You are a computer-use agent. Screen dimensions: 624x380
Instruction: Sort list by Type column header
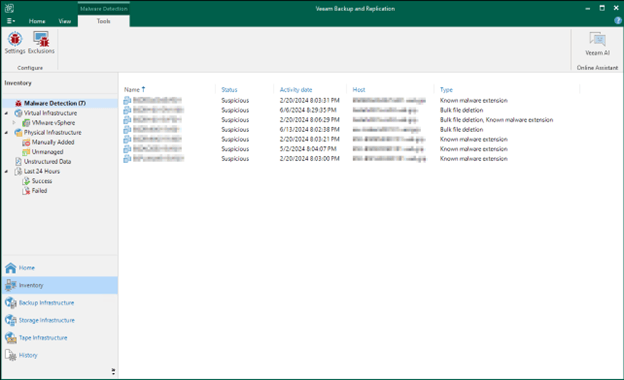tap(446, 90)
